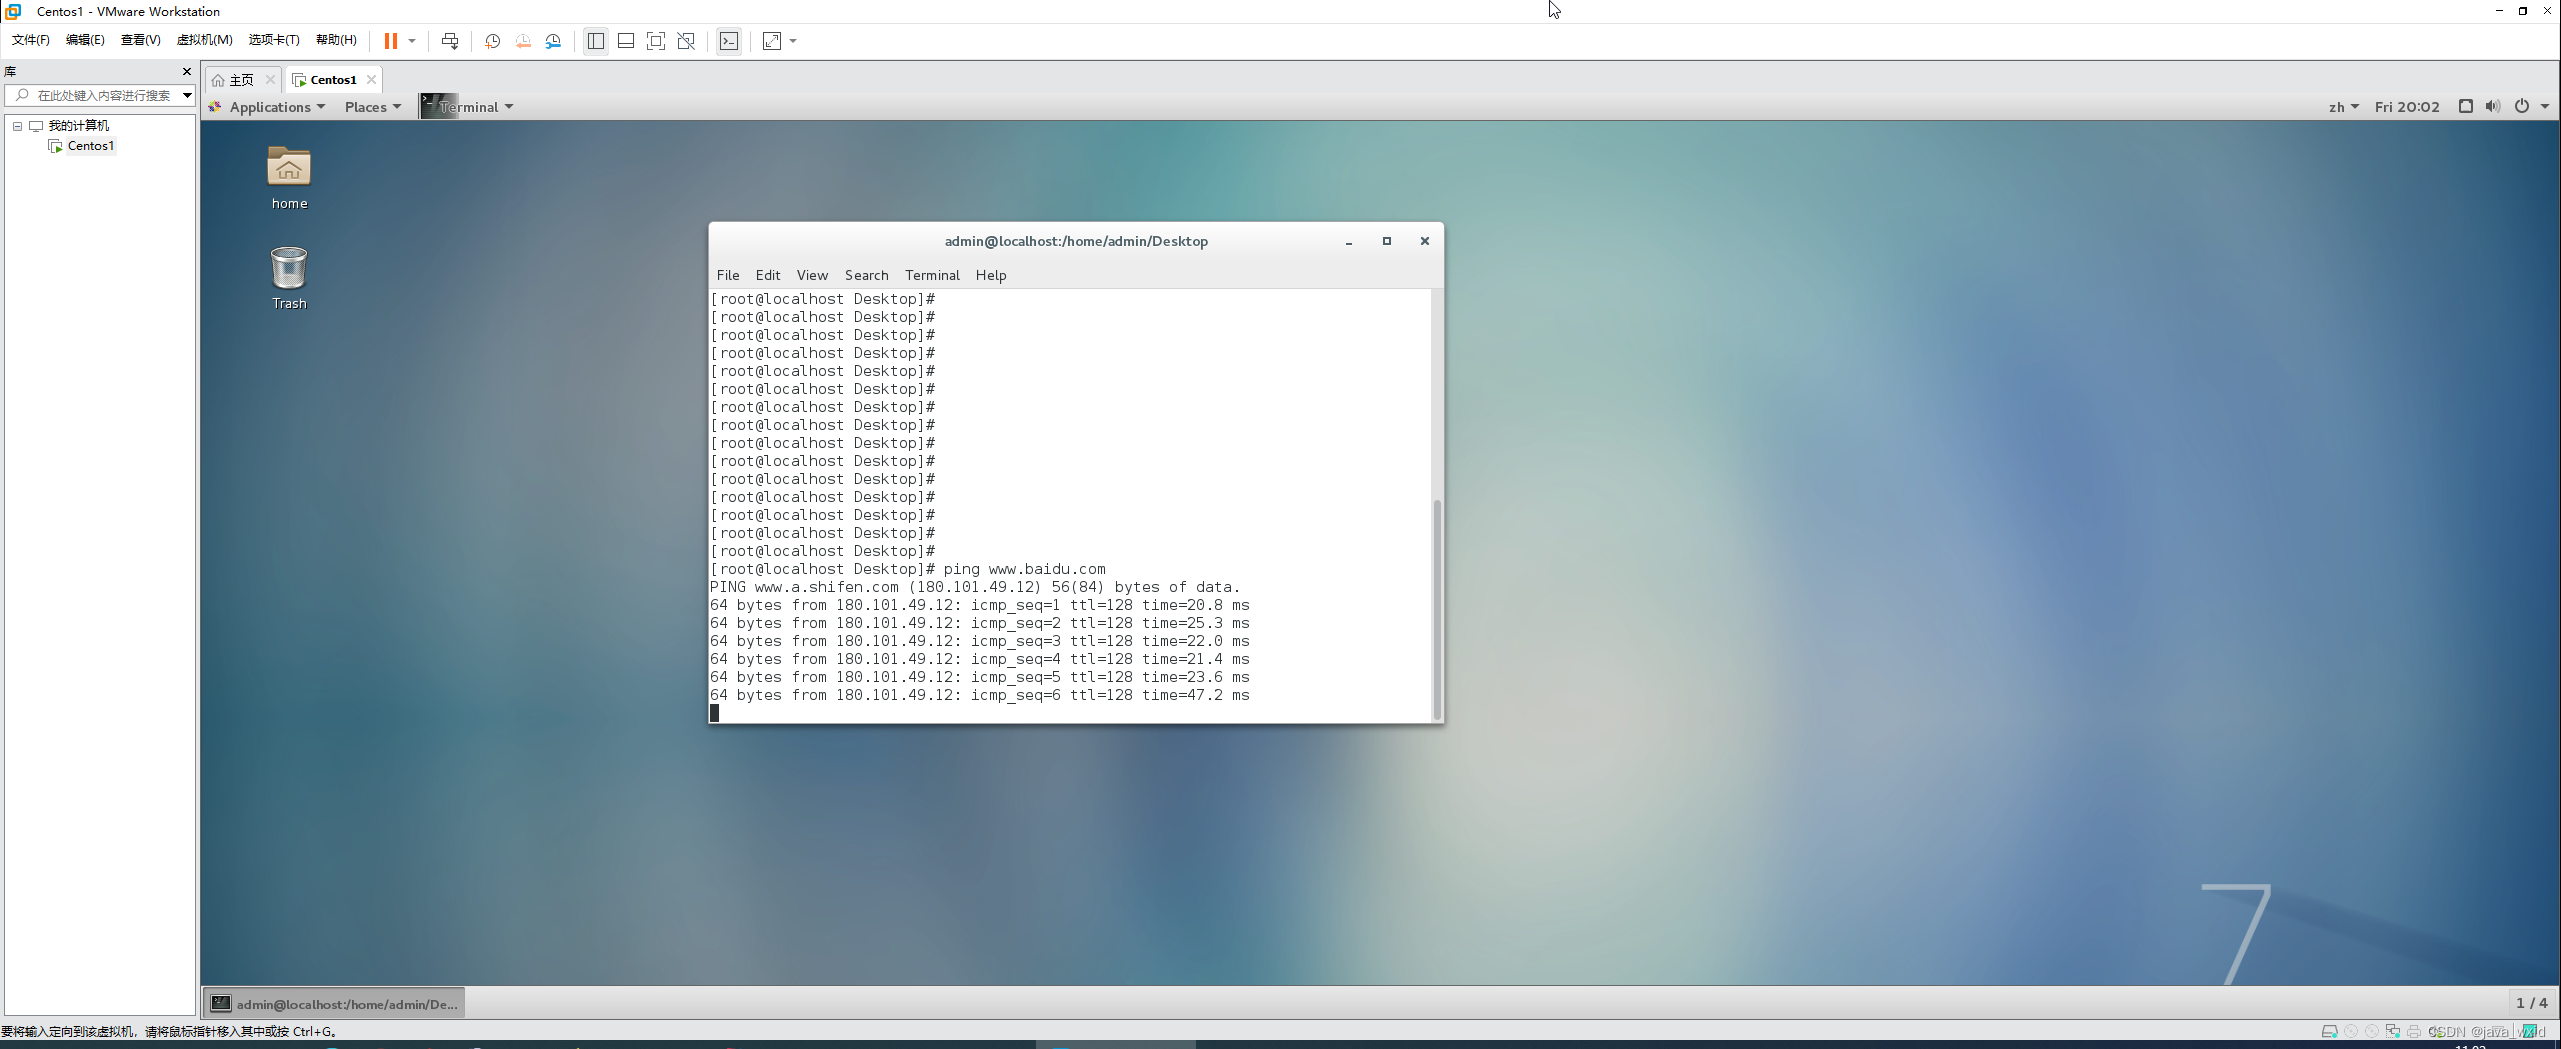Collapse the 我的计算机 tree node
Image resolution: width=2561 pixels, height=1049 pixels.
pos(17,126)
